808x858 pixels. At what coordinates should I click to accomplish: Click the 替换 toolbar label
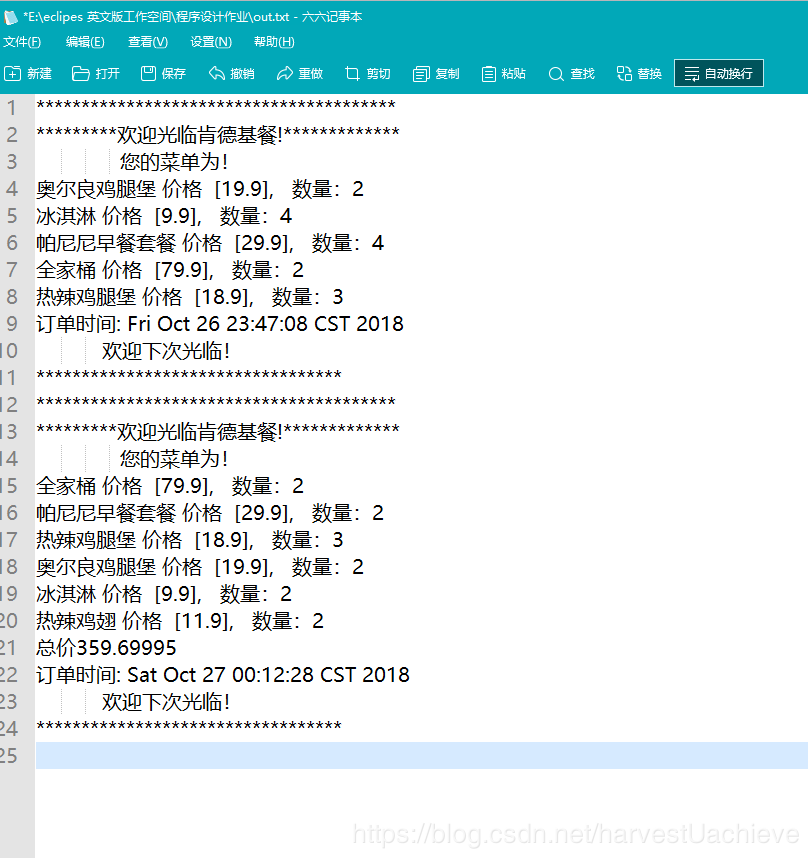tap(650, 73)
